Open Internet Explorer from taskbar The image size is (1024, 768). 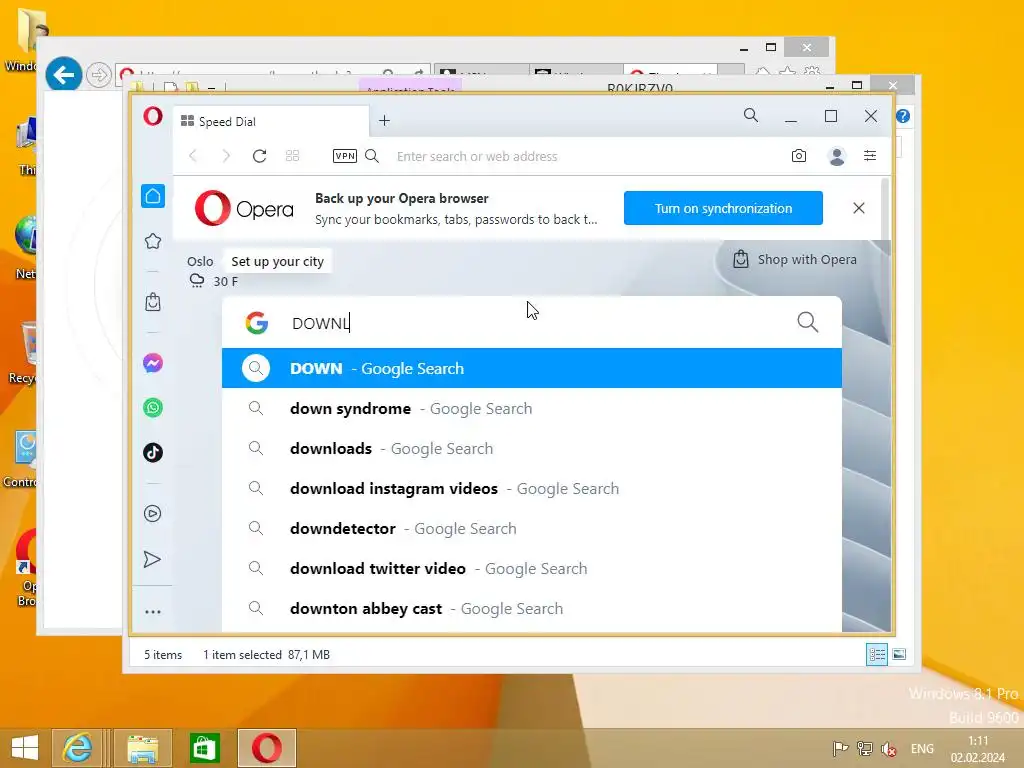77,748
